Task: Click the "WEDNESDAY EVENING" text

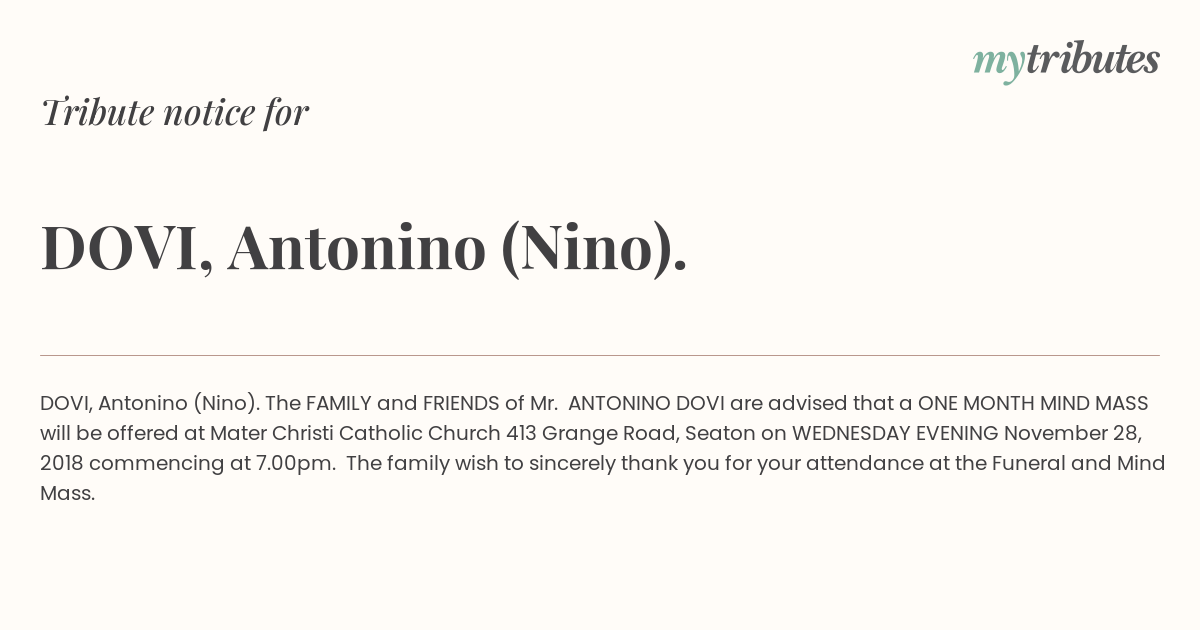Action: (895, 433)
